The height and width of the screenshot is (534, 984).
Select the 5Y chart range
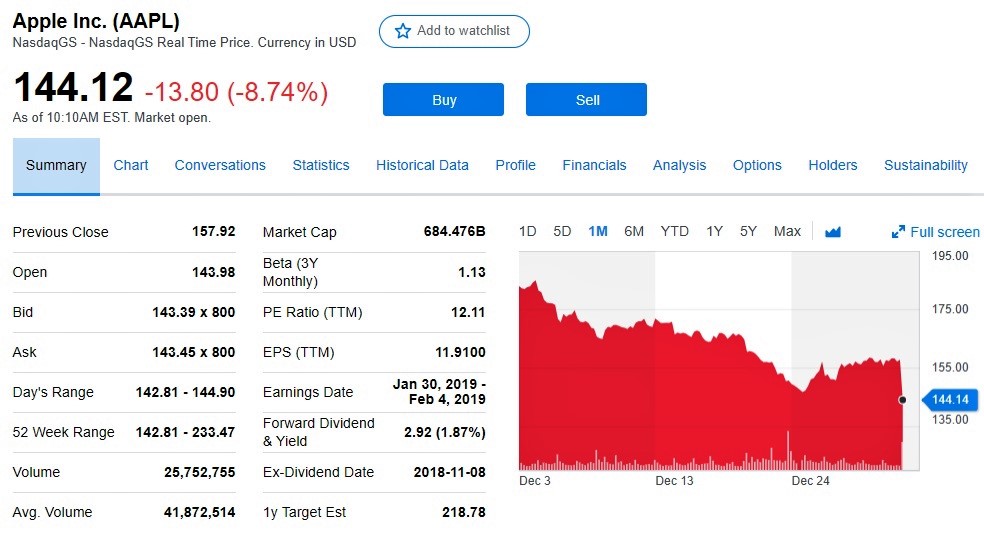(x=748, y=231)
